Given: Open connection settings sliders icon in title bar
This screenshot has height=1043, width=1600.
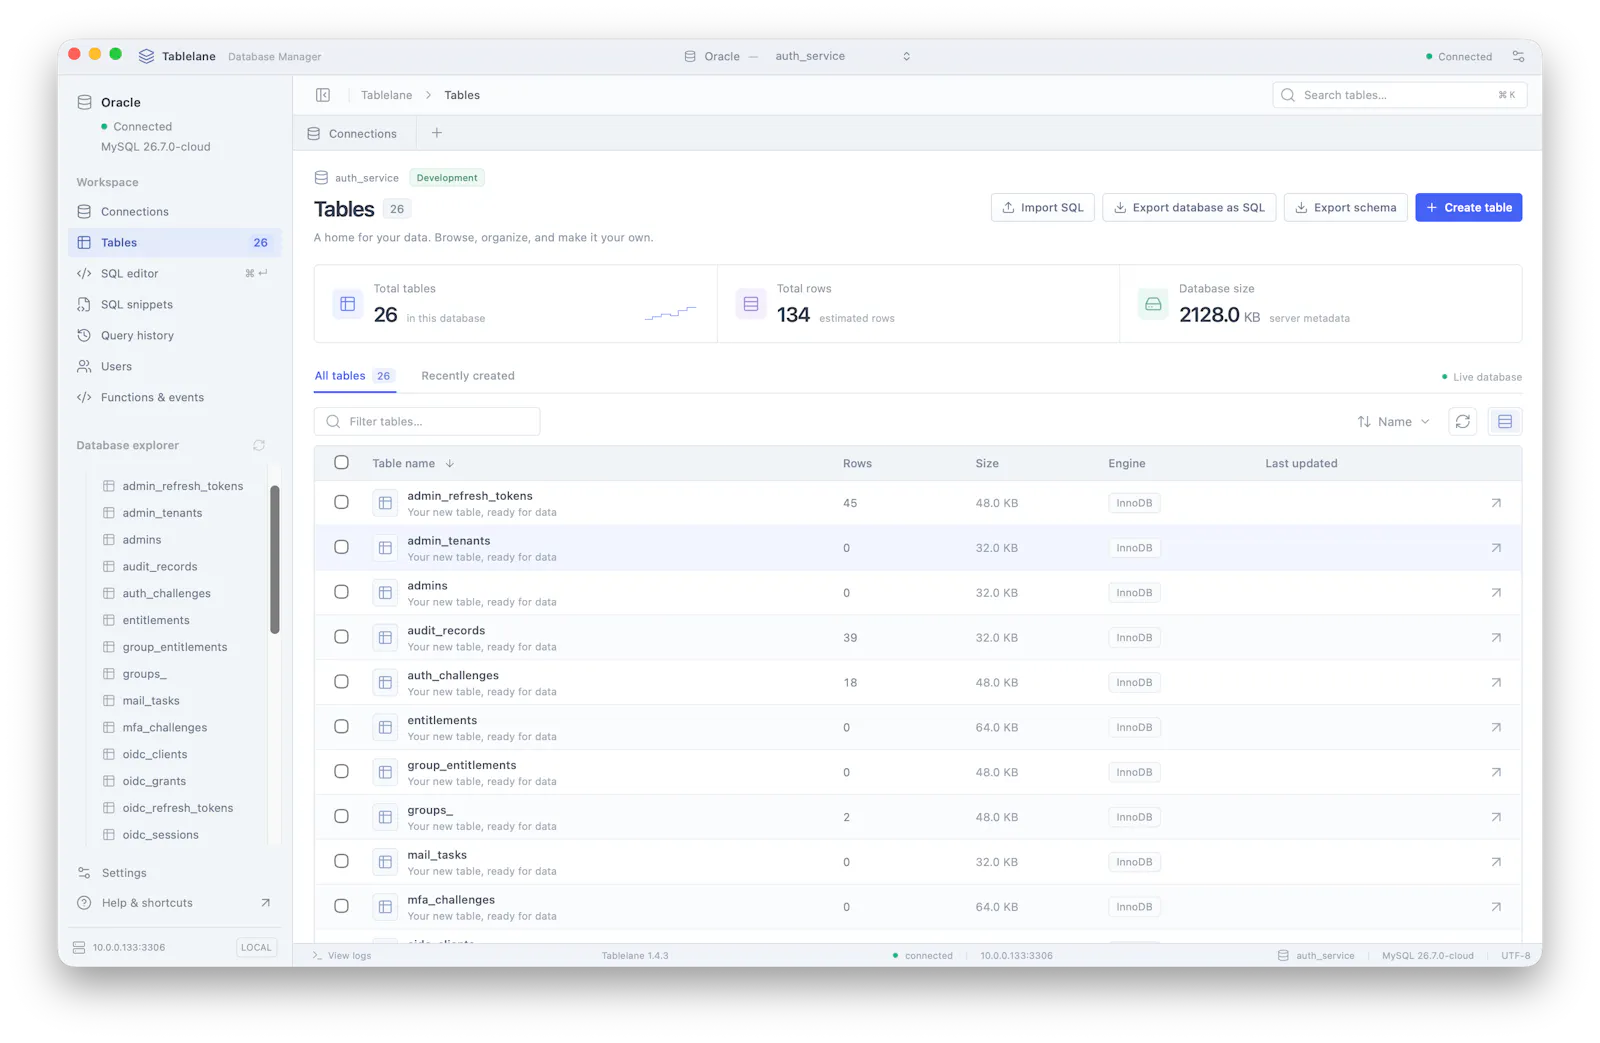Looking at the screenshot, I should pyautogui.click(x=1518, y=57).
